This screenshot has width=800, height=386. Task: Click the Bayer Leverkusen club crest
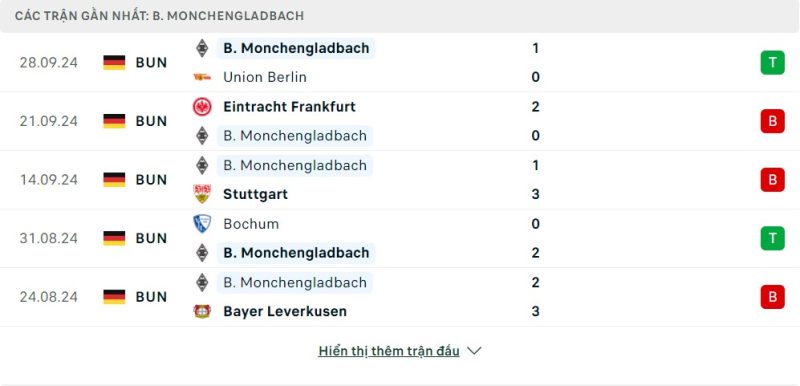[202, 311]
